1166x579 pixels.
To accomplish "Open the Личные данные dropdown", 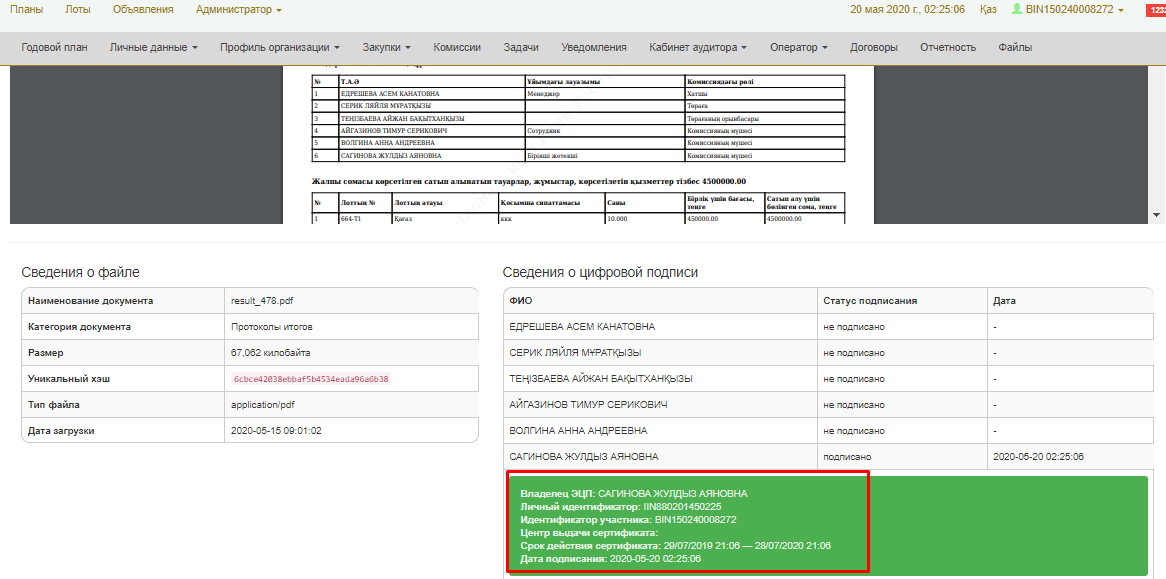I will tap(153, 47).
